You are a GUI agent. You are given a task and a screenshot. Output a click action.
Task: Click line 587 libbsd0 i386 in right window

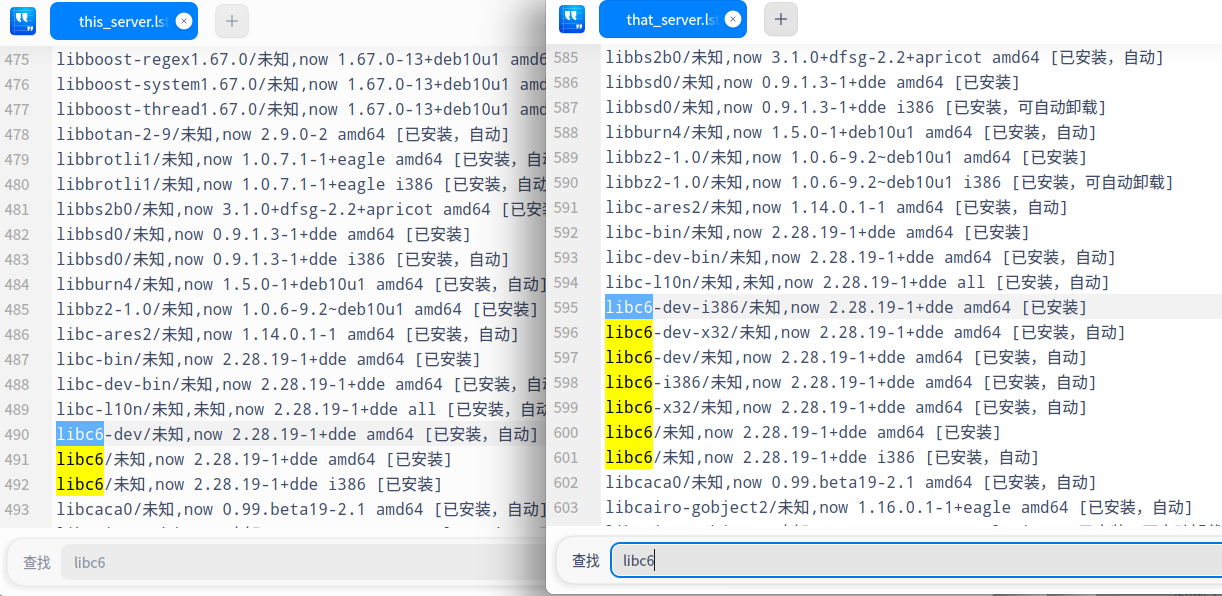856,107
